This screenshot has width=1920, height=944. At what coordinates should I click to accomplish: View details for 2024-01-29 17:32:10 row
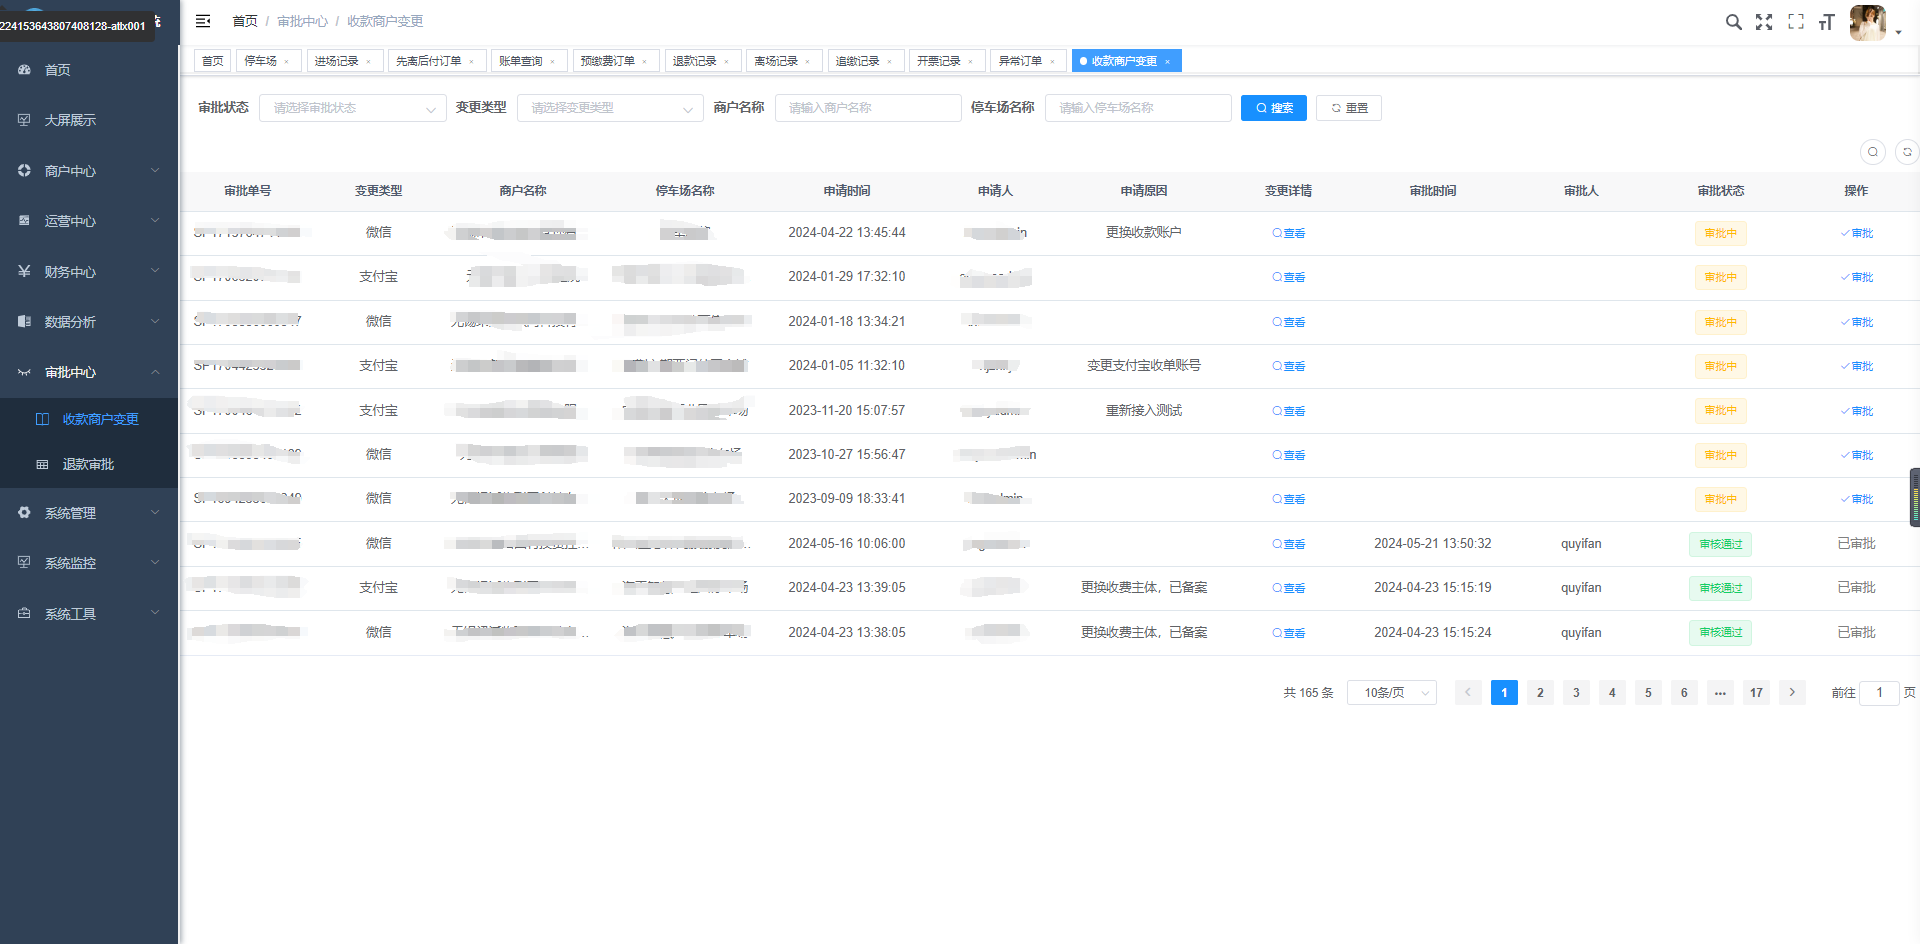(1288, 277)
